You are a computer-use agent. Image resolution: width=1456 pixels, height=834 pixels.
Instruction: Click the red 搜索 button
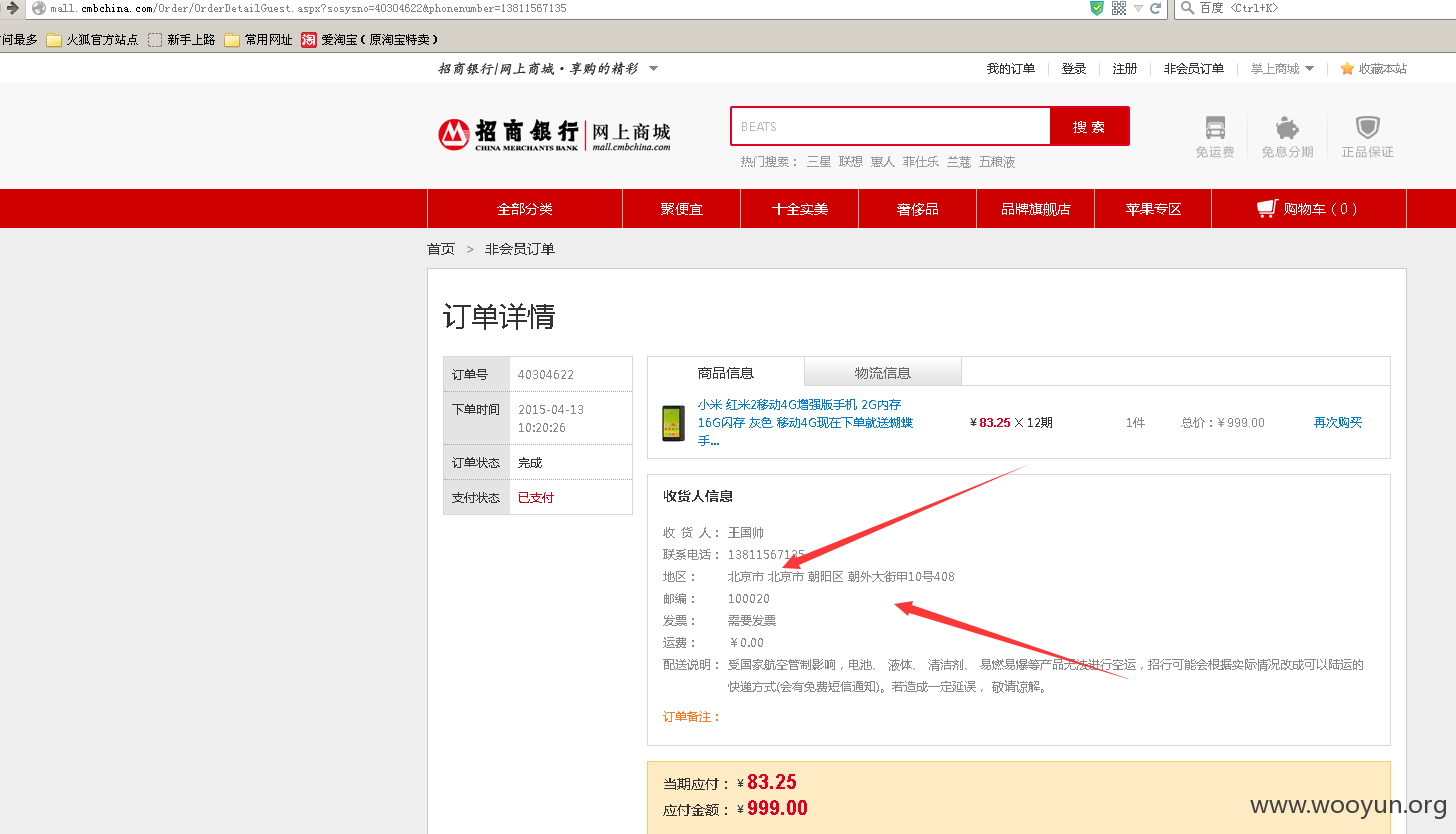pyautogui.click(x=1089, y=127)
